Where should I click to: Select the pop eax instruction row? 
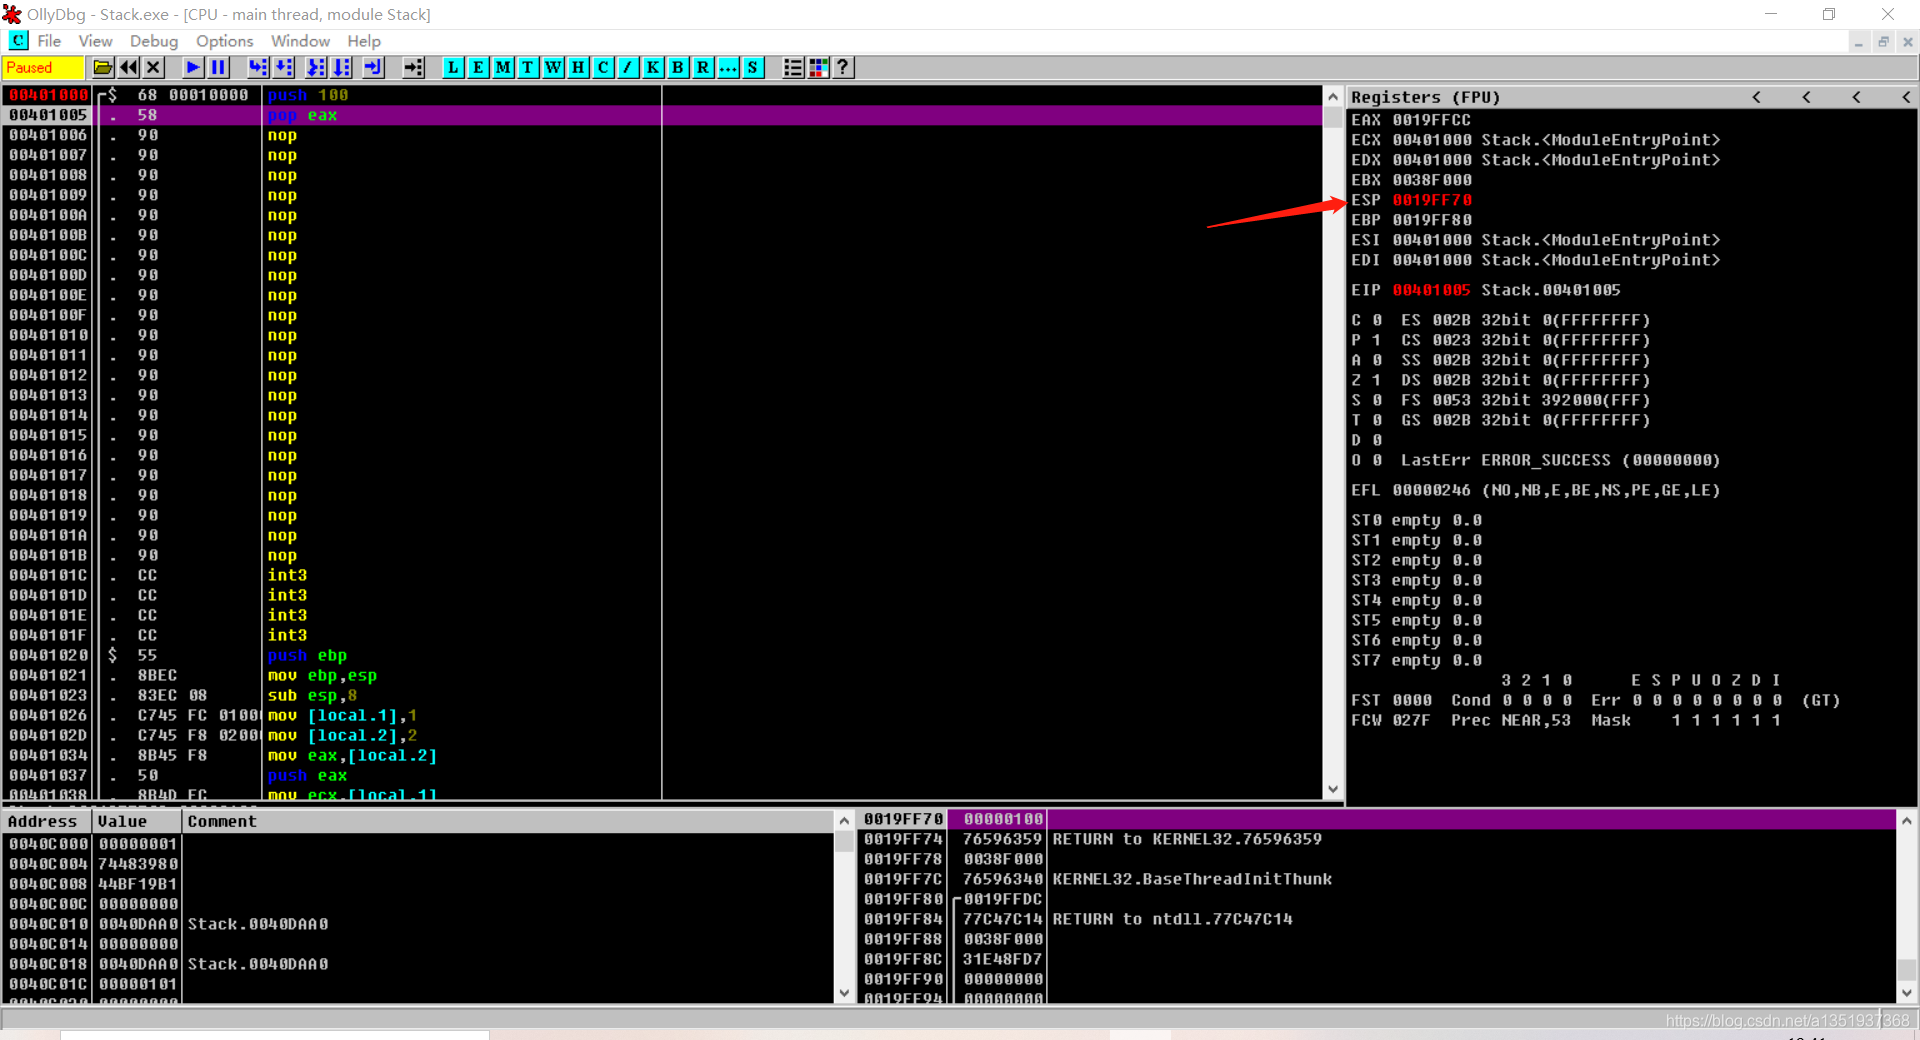point(662,115)
